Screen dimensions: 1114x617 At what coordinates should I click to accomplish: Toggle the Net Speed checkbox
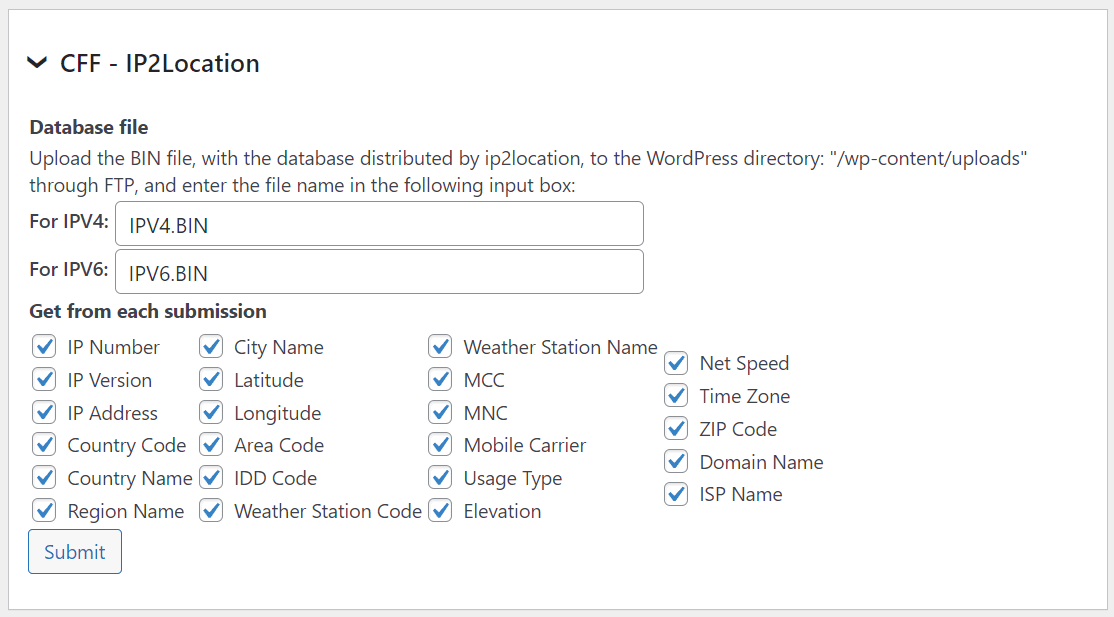coord(676,363)
